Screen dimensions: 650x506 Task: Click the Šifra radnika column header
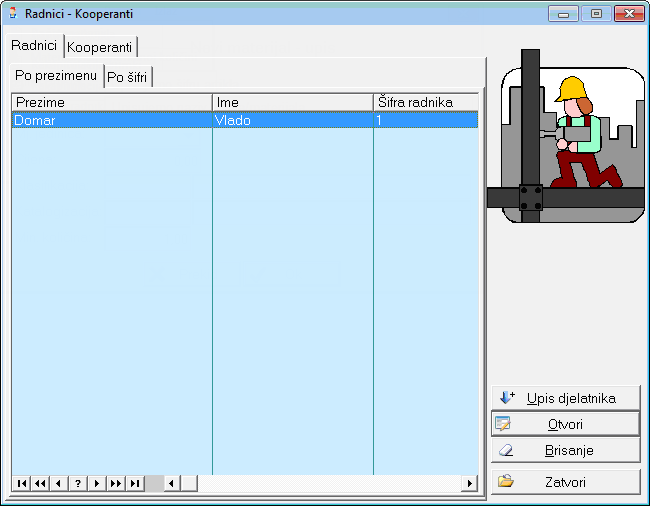pyautogui.click(x=426, y=102)
